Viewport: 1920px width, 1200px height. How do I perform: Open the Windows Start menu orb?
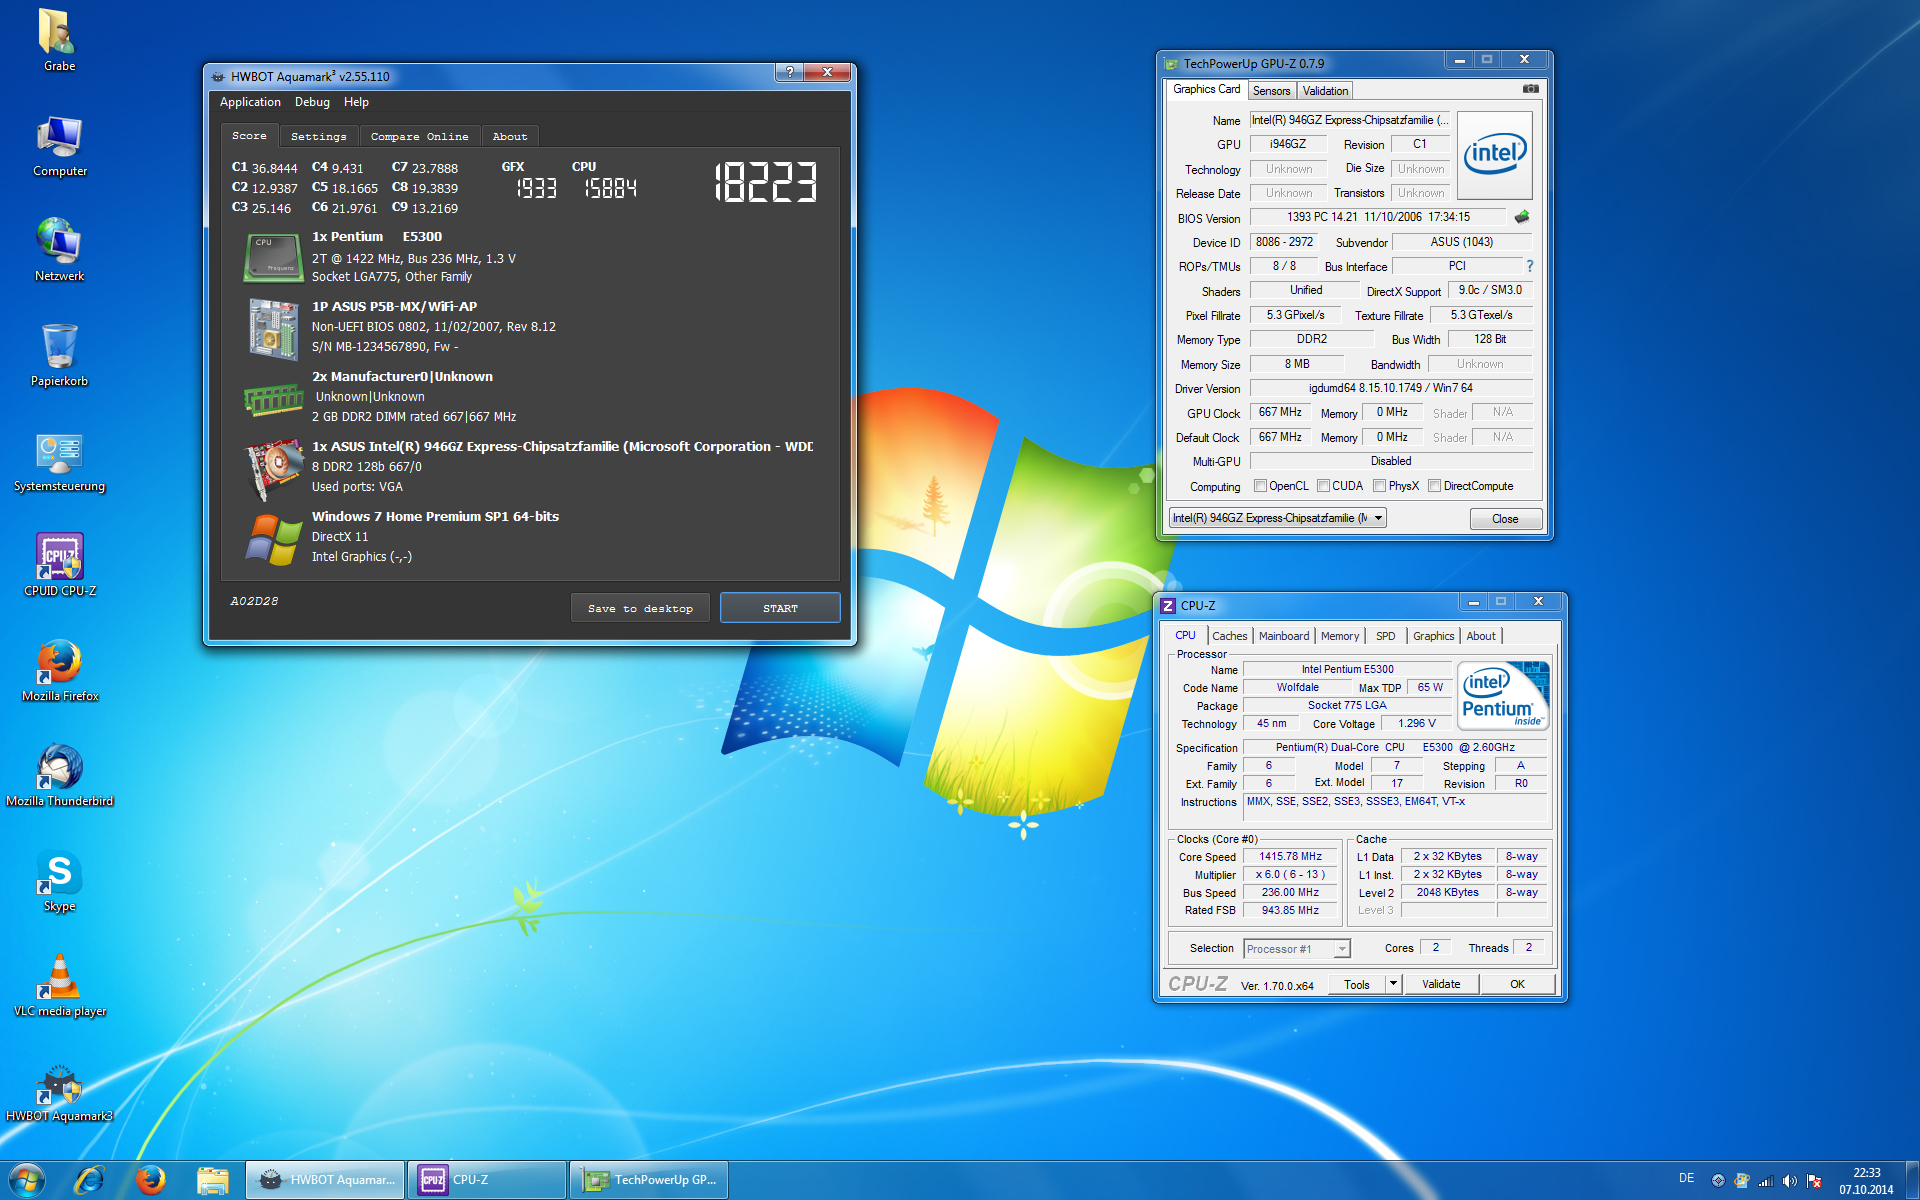point(26,1180)
